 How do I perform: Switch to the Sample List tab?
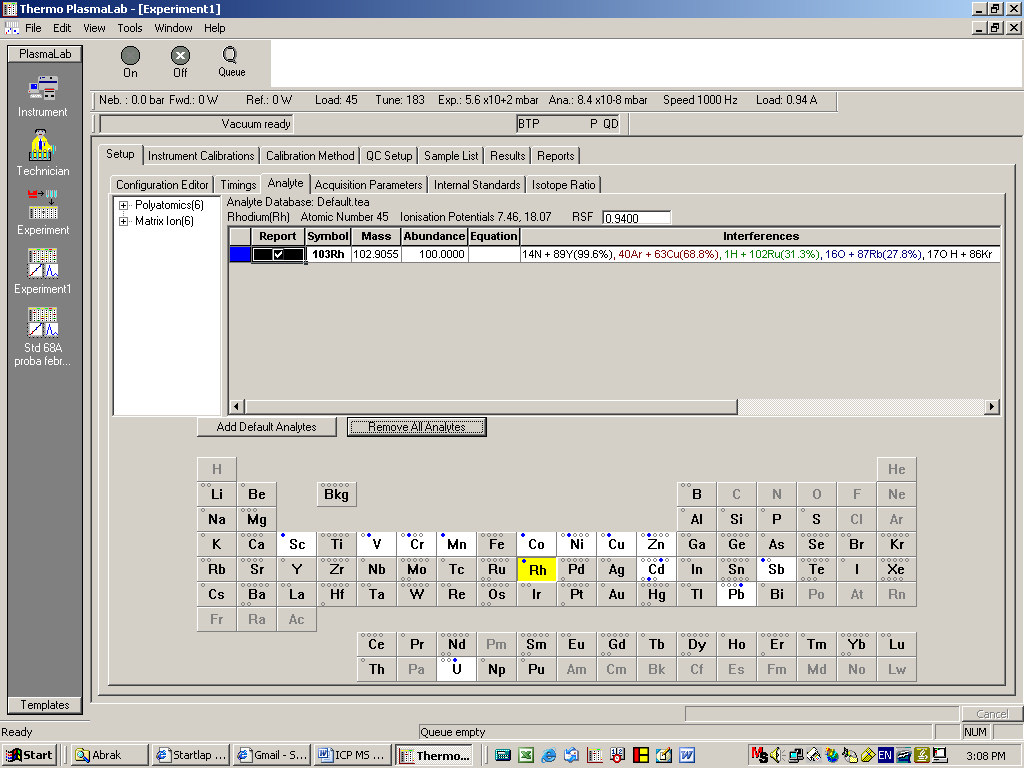click(x=451, y=156)
